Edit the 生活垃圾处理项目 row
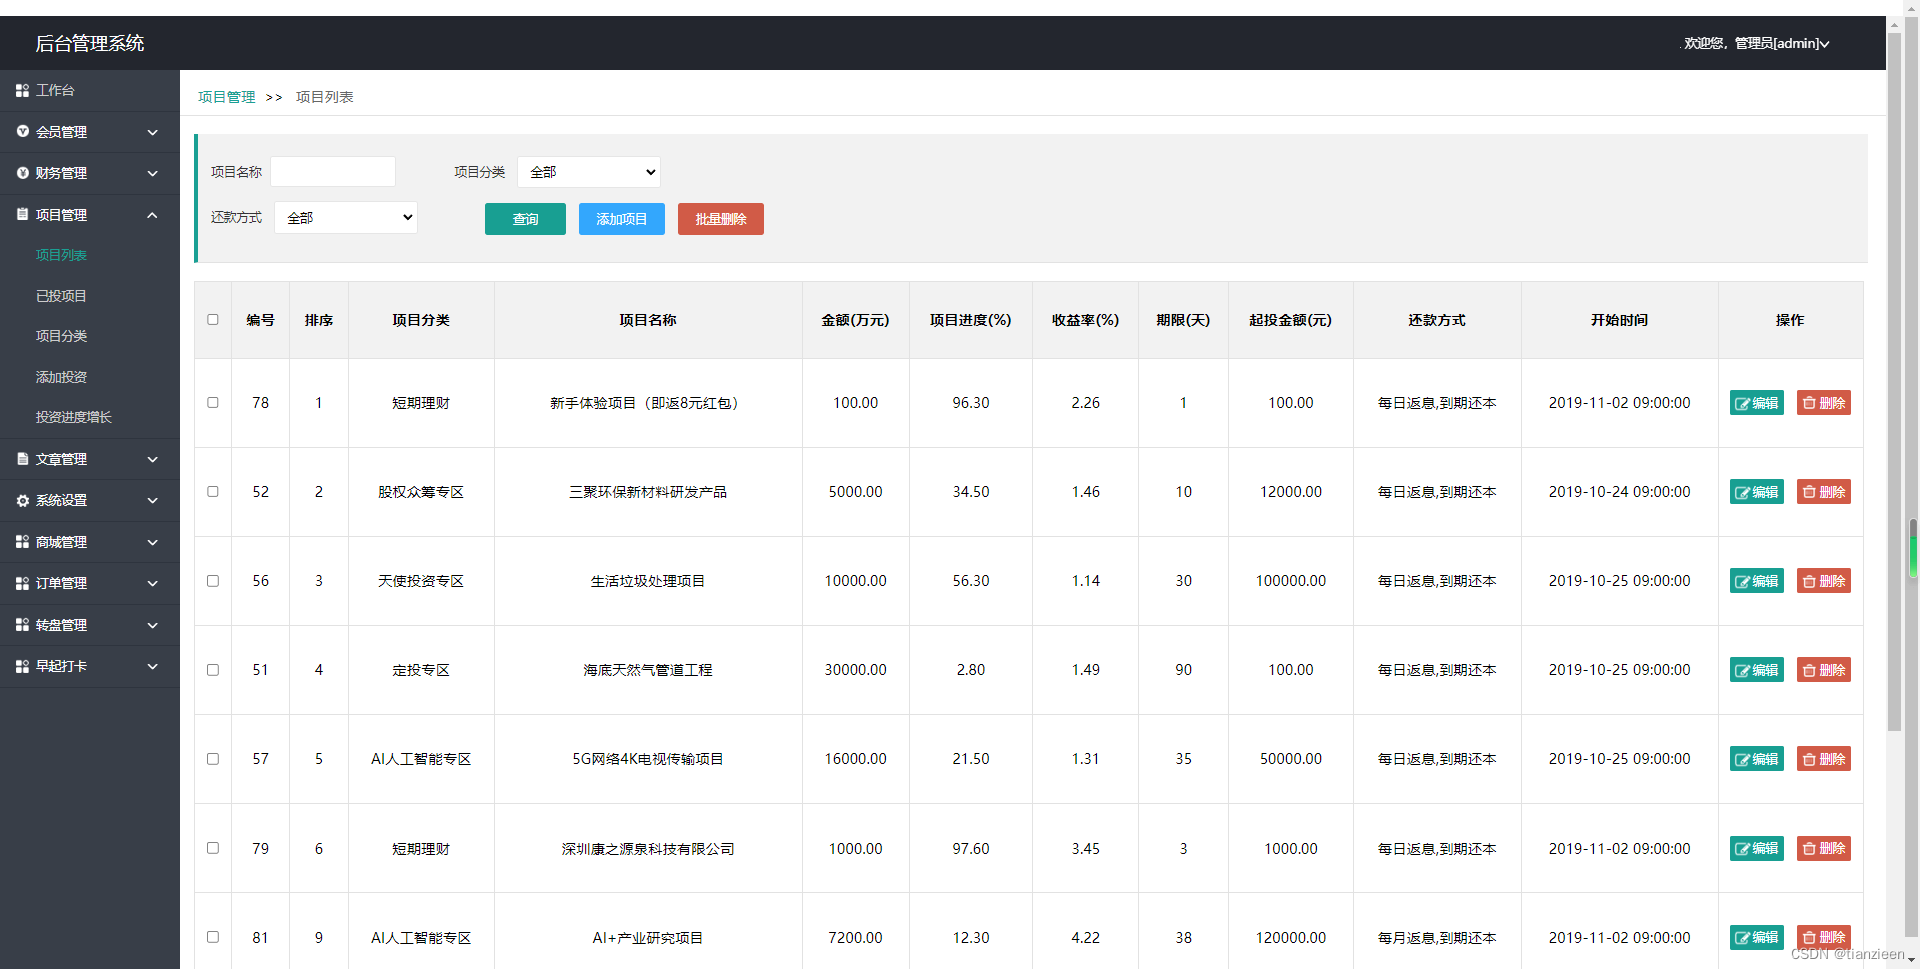Image resolution: width=1920 pixels, height=969 pixels. pos(1756,581)
